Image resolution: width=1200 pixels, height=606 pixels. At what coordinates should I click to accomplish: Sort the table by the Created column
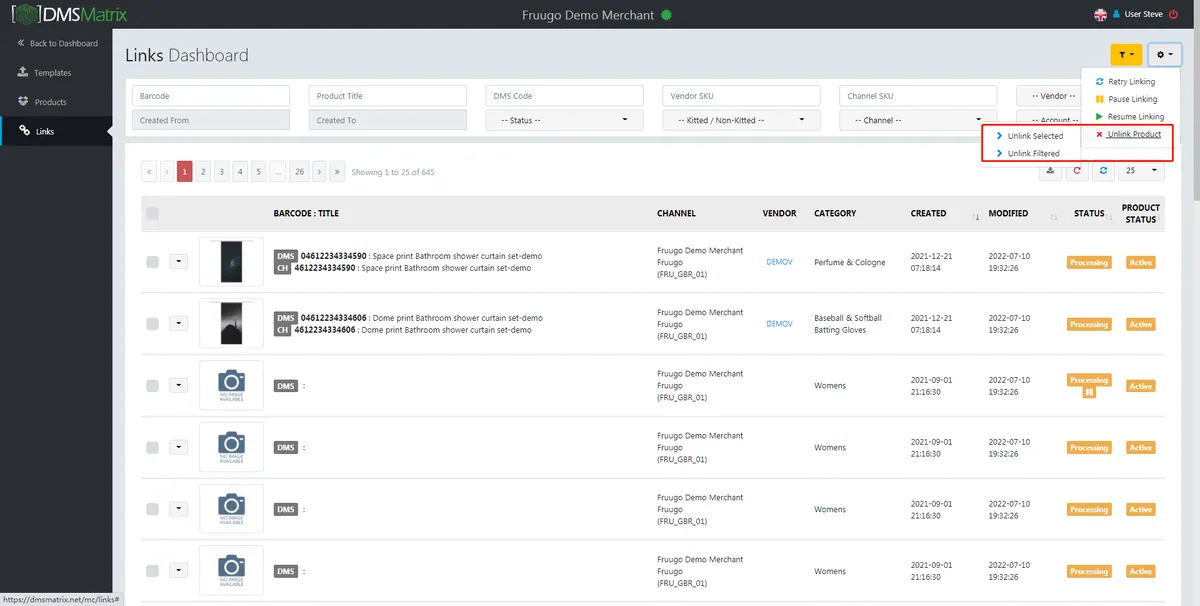click(x=944, y=213)
